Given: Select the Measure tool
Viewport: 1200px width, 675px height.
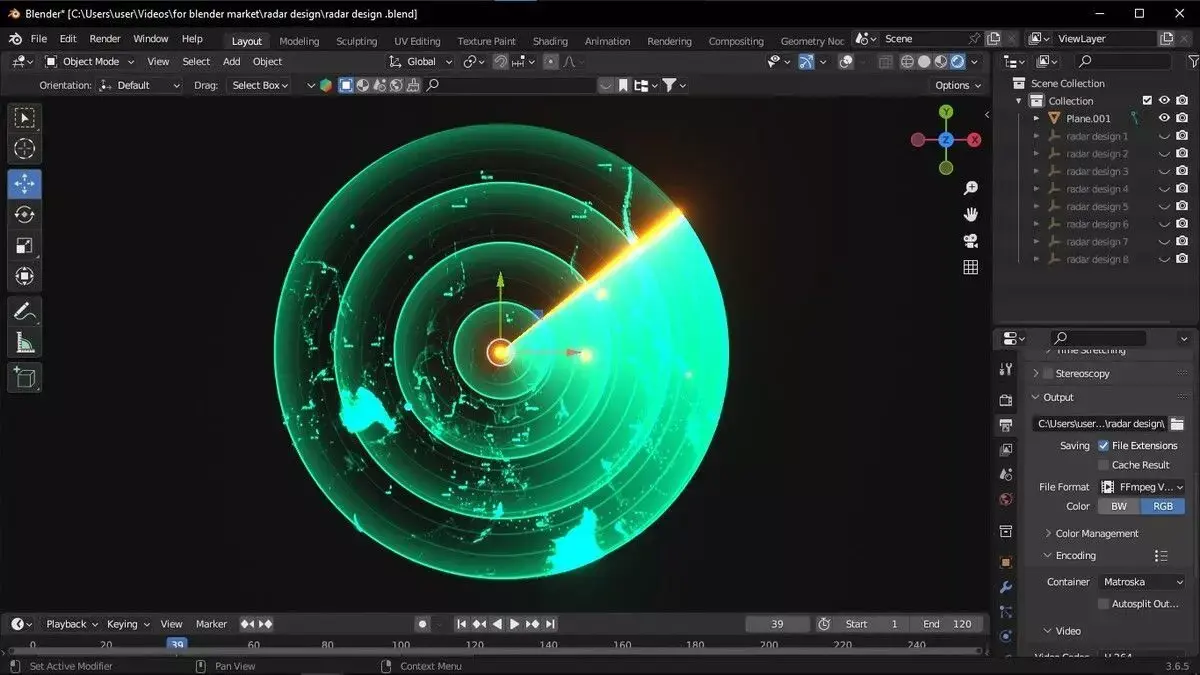Looking at the screenshot, I should (25, 343).
